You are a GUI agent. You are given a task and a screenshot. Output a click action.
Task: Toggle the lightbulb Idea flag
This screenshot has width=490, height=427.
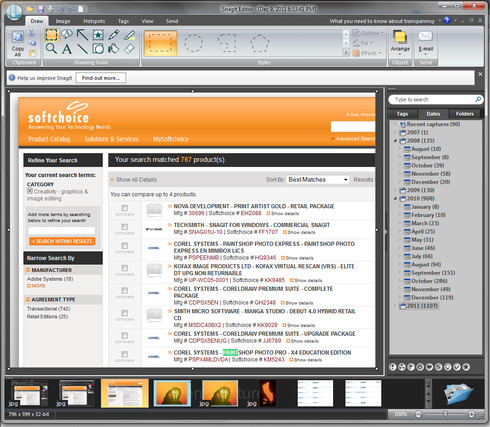pyautogui.click(x=448, y=367)
